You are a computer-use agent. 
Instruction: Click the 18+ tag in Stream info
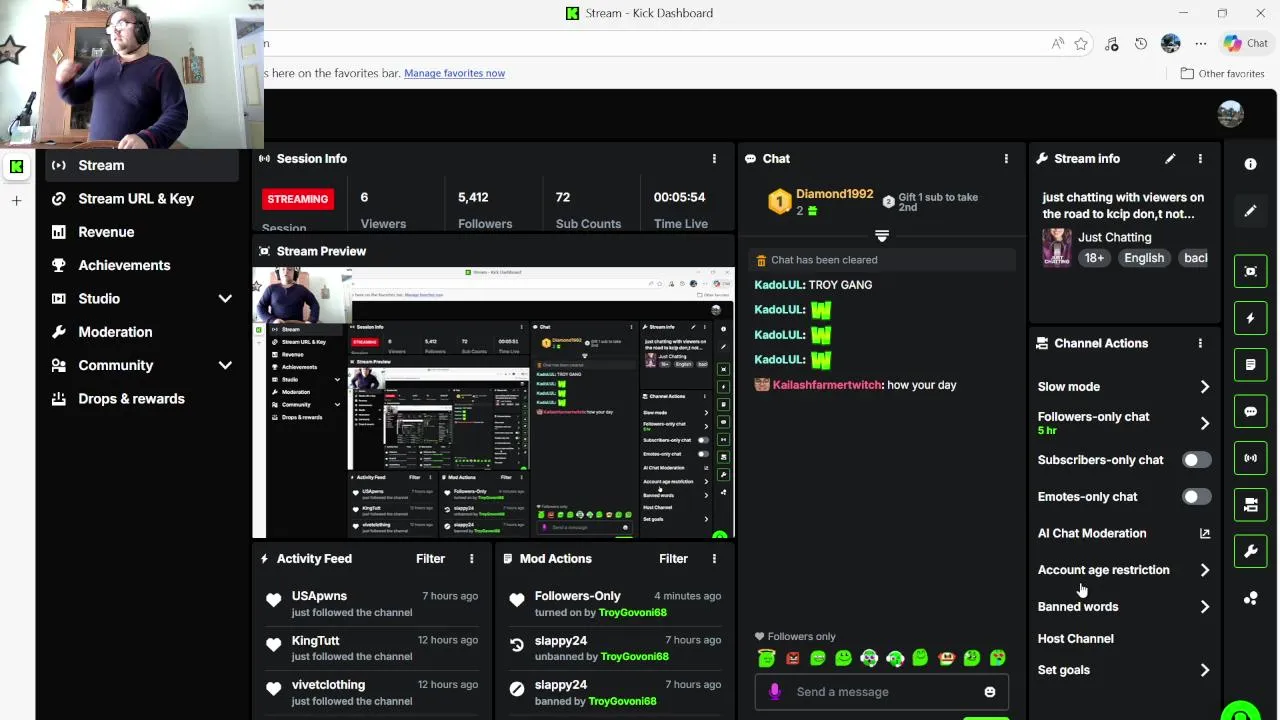[1094, 258]
